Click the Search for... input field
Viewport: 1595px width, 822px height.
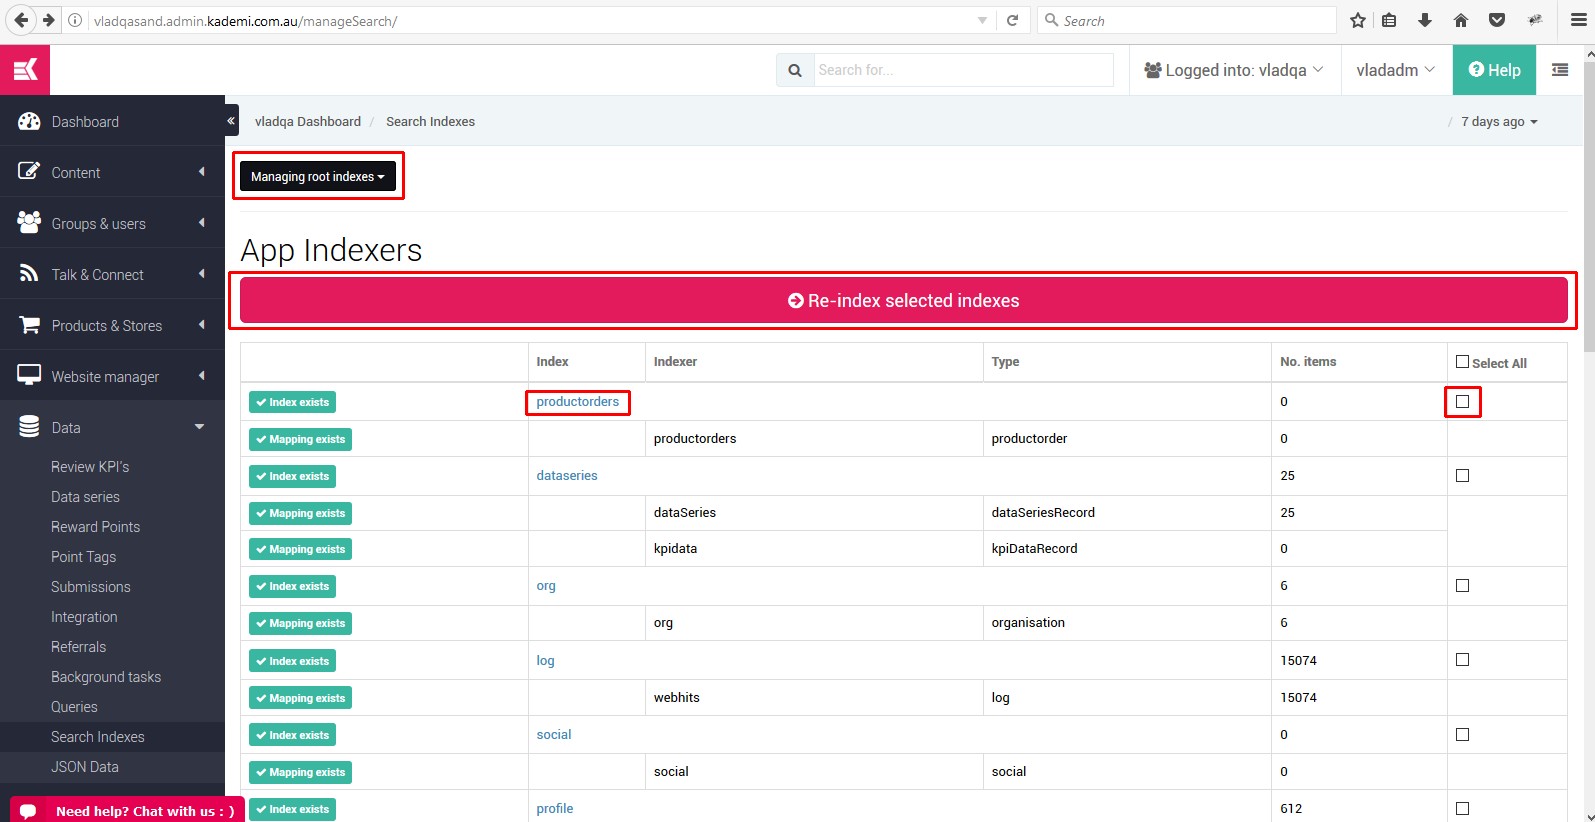(963, 70)
